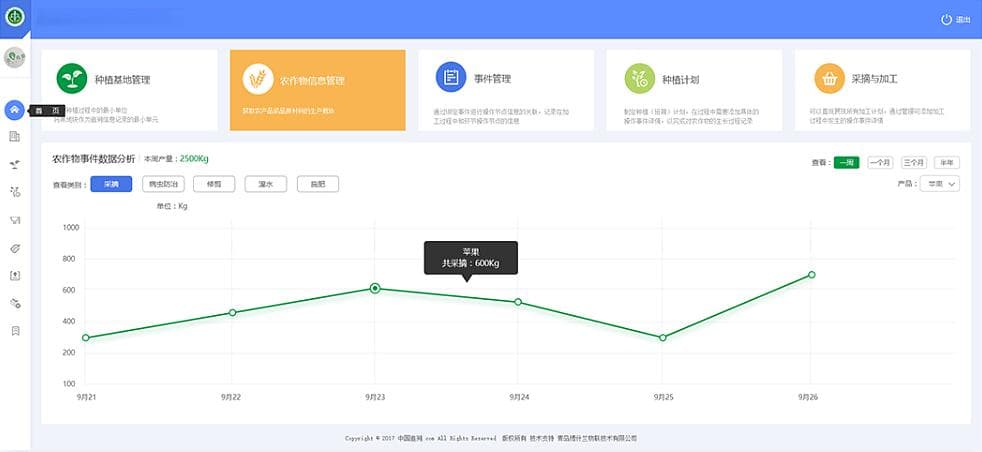Open the bookmark sidebar icon at bottom

click(x=15, y=331)
